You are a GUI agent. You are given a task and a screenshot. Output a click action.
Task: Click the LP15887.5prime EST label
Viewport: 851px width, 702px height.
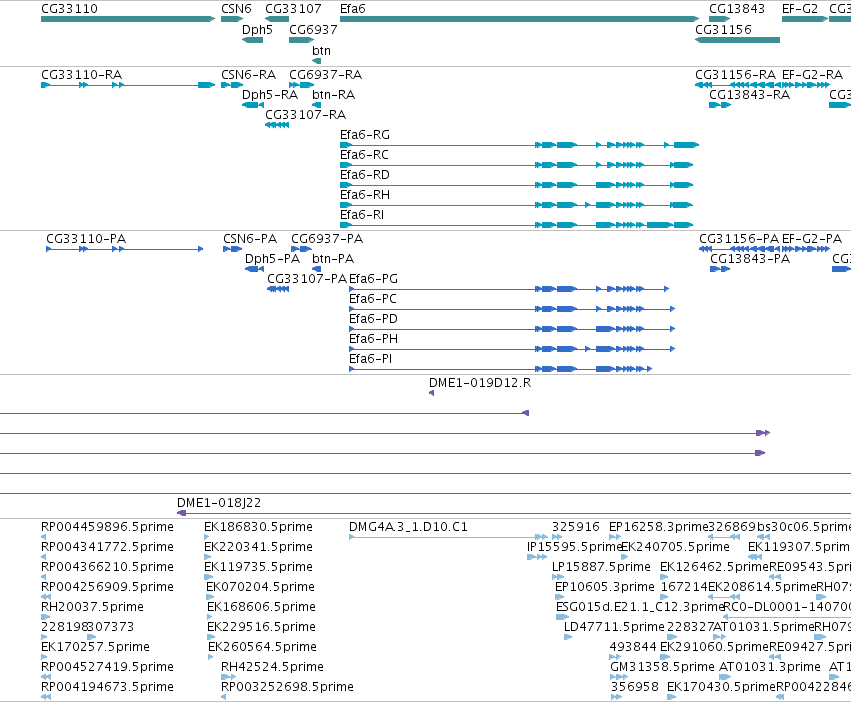click(601, 567)
